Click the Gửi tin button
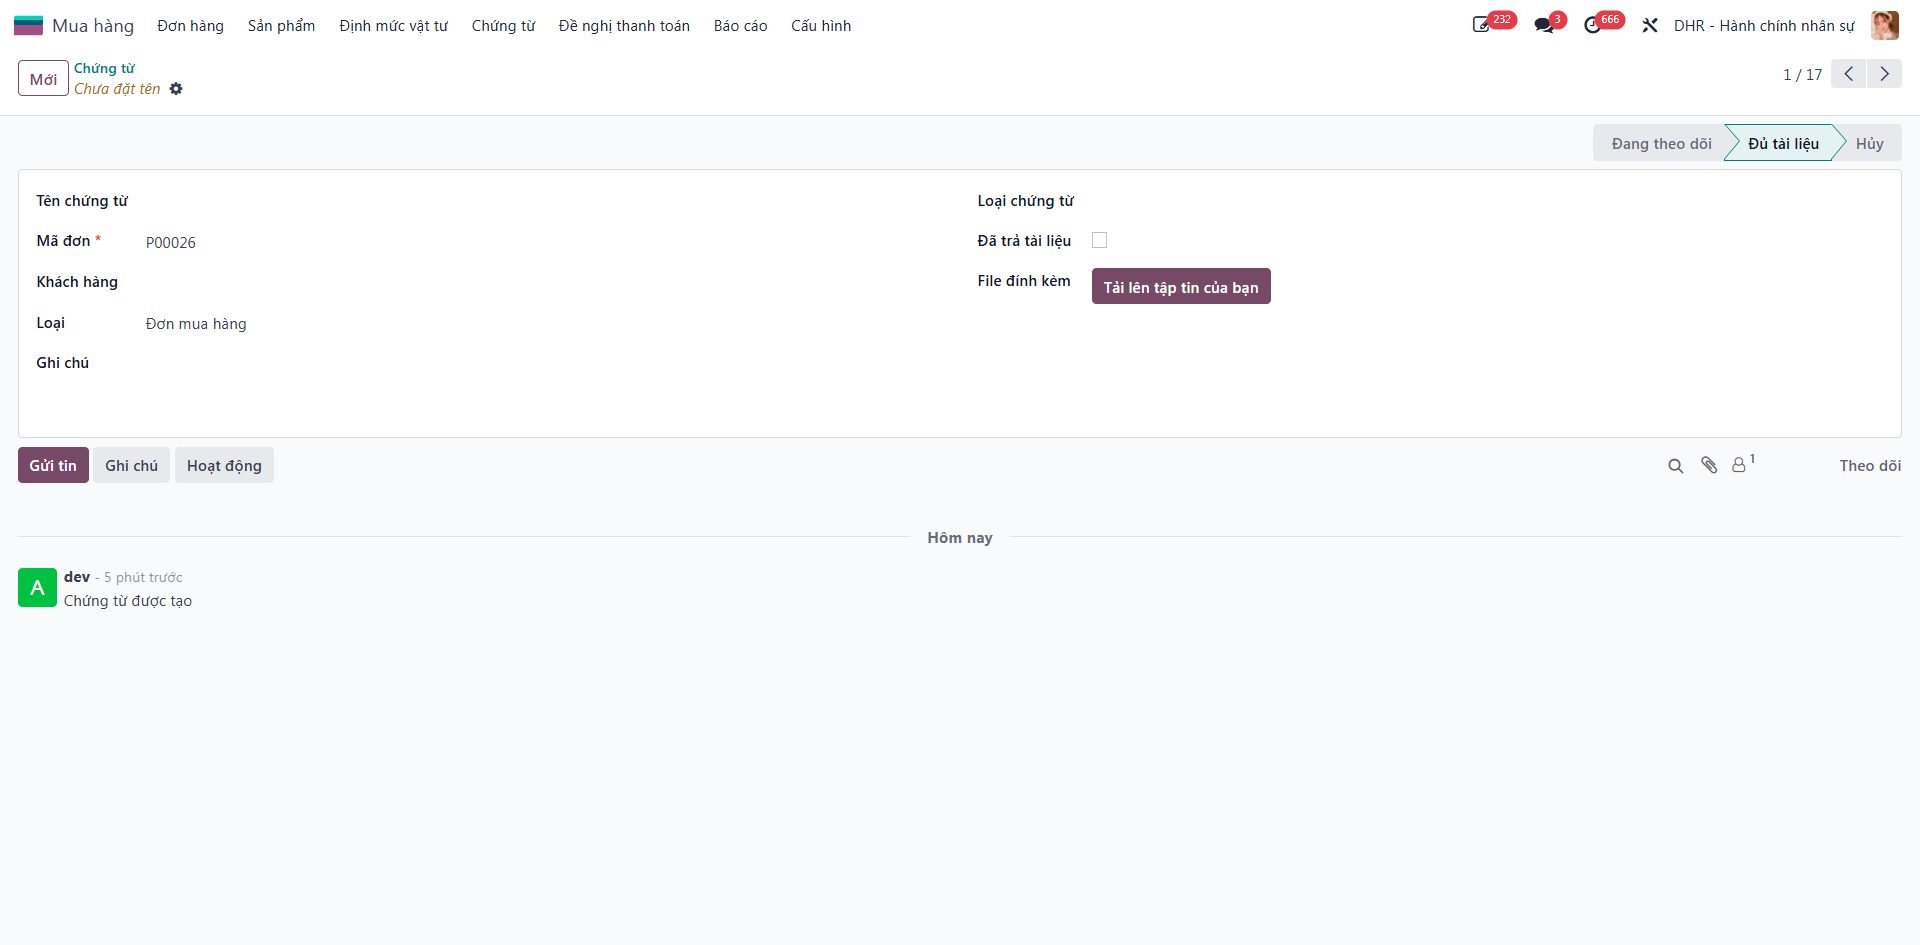Viewport: 1920px width, 945px height. pos(53,466)
